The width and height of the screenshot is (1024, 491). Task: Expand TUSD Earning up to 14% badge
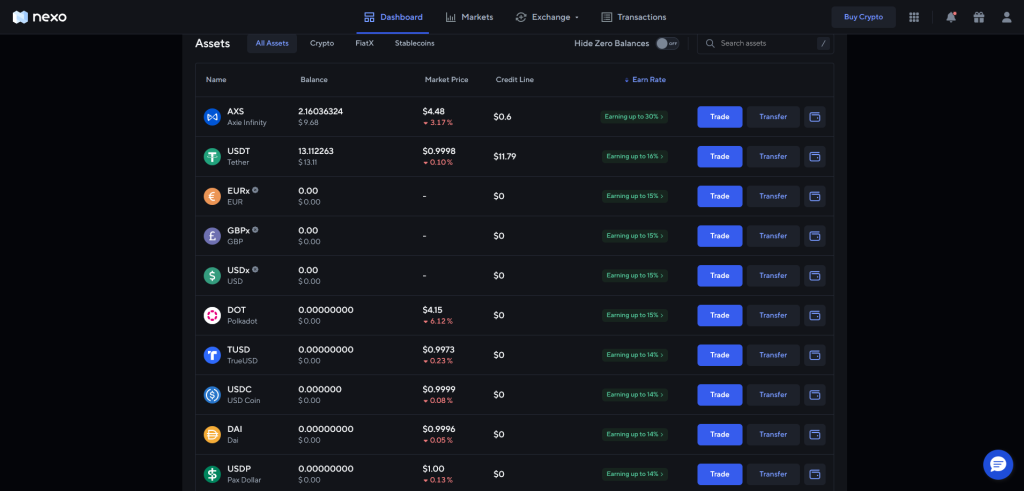click(635, 355)
